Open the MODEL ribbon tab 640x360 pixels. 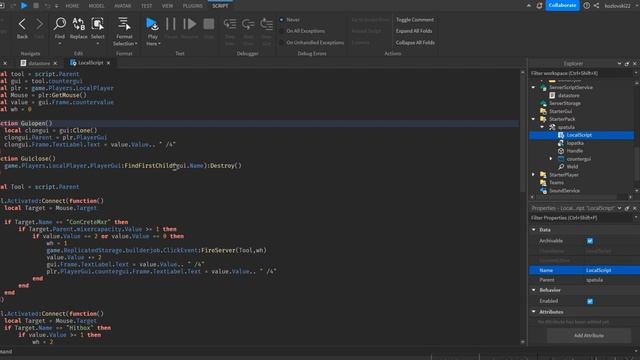[96, 6]
